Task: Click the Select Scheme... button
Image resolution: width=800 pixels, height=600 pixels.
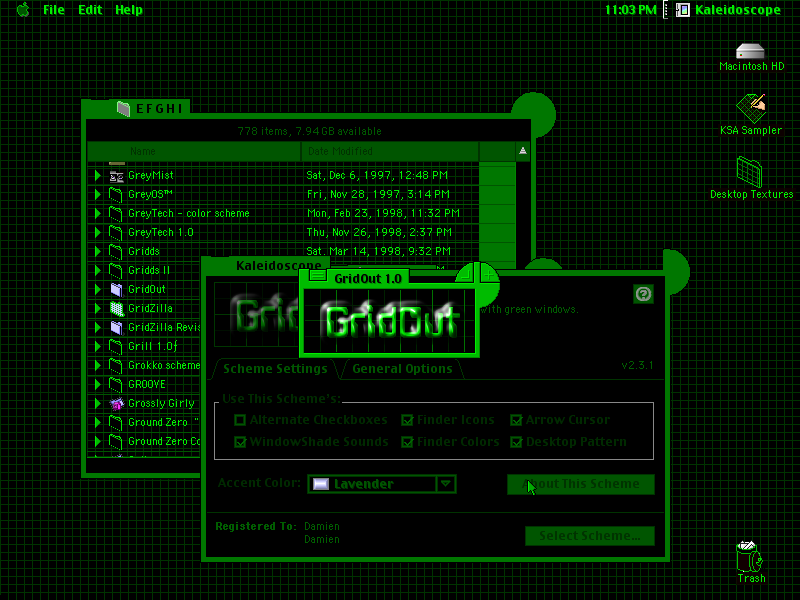Action: tap(590, 536)
